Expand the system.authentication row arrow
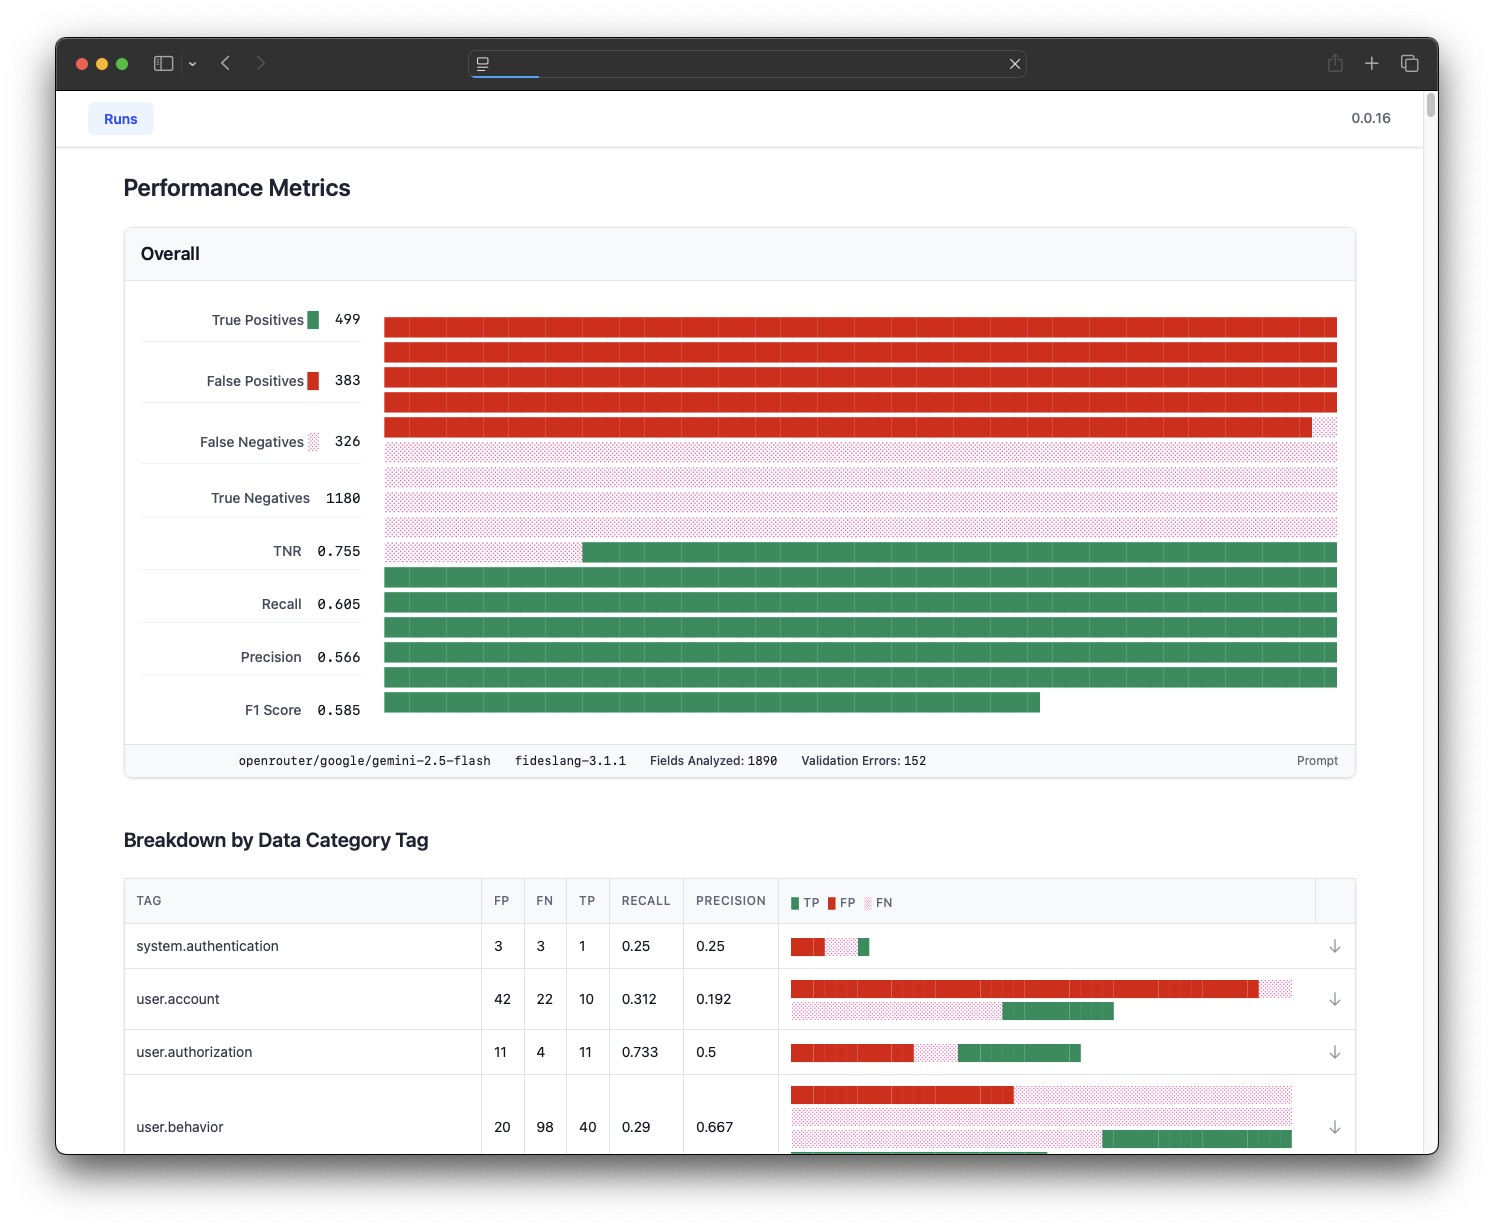This screenshot has width=1494, height=1228. click(1334, 946)
